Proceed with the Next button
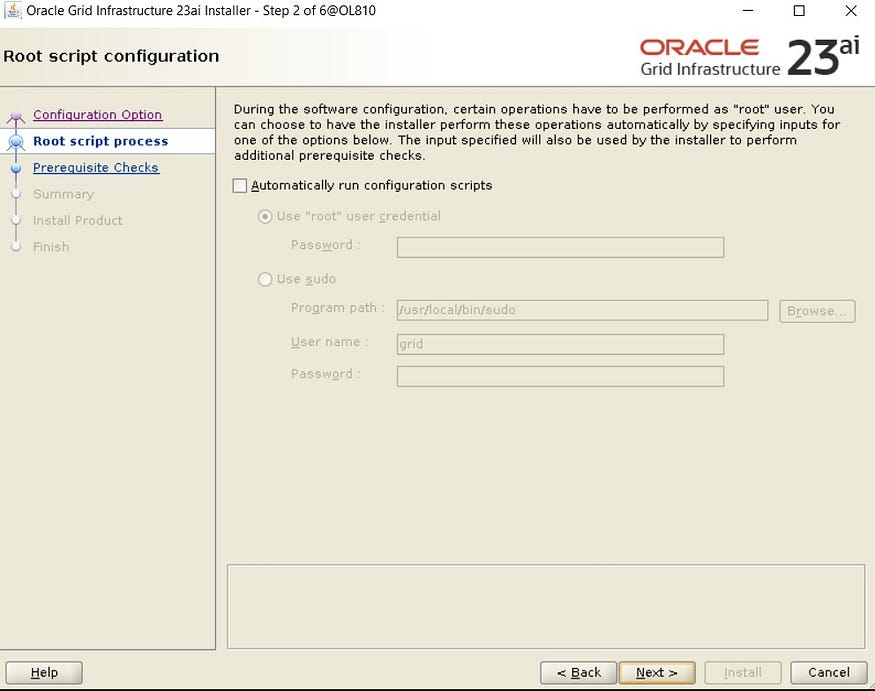This screenshot has width=875, height=691. point(657,673)
